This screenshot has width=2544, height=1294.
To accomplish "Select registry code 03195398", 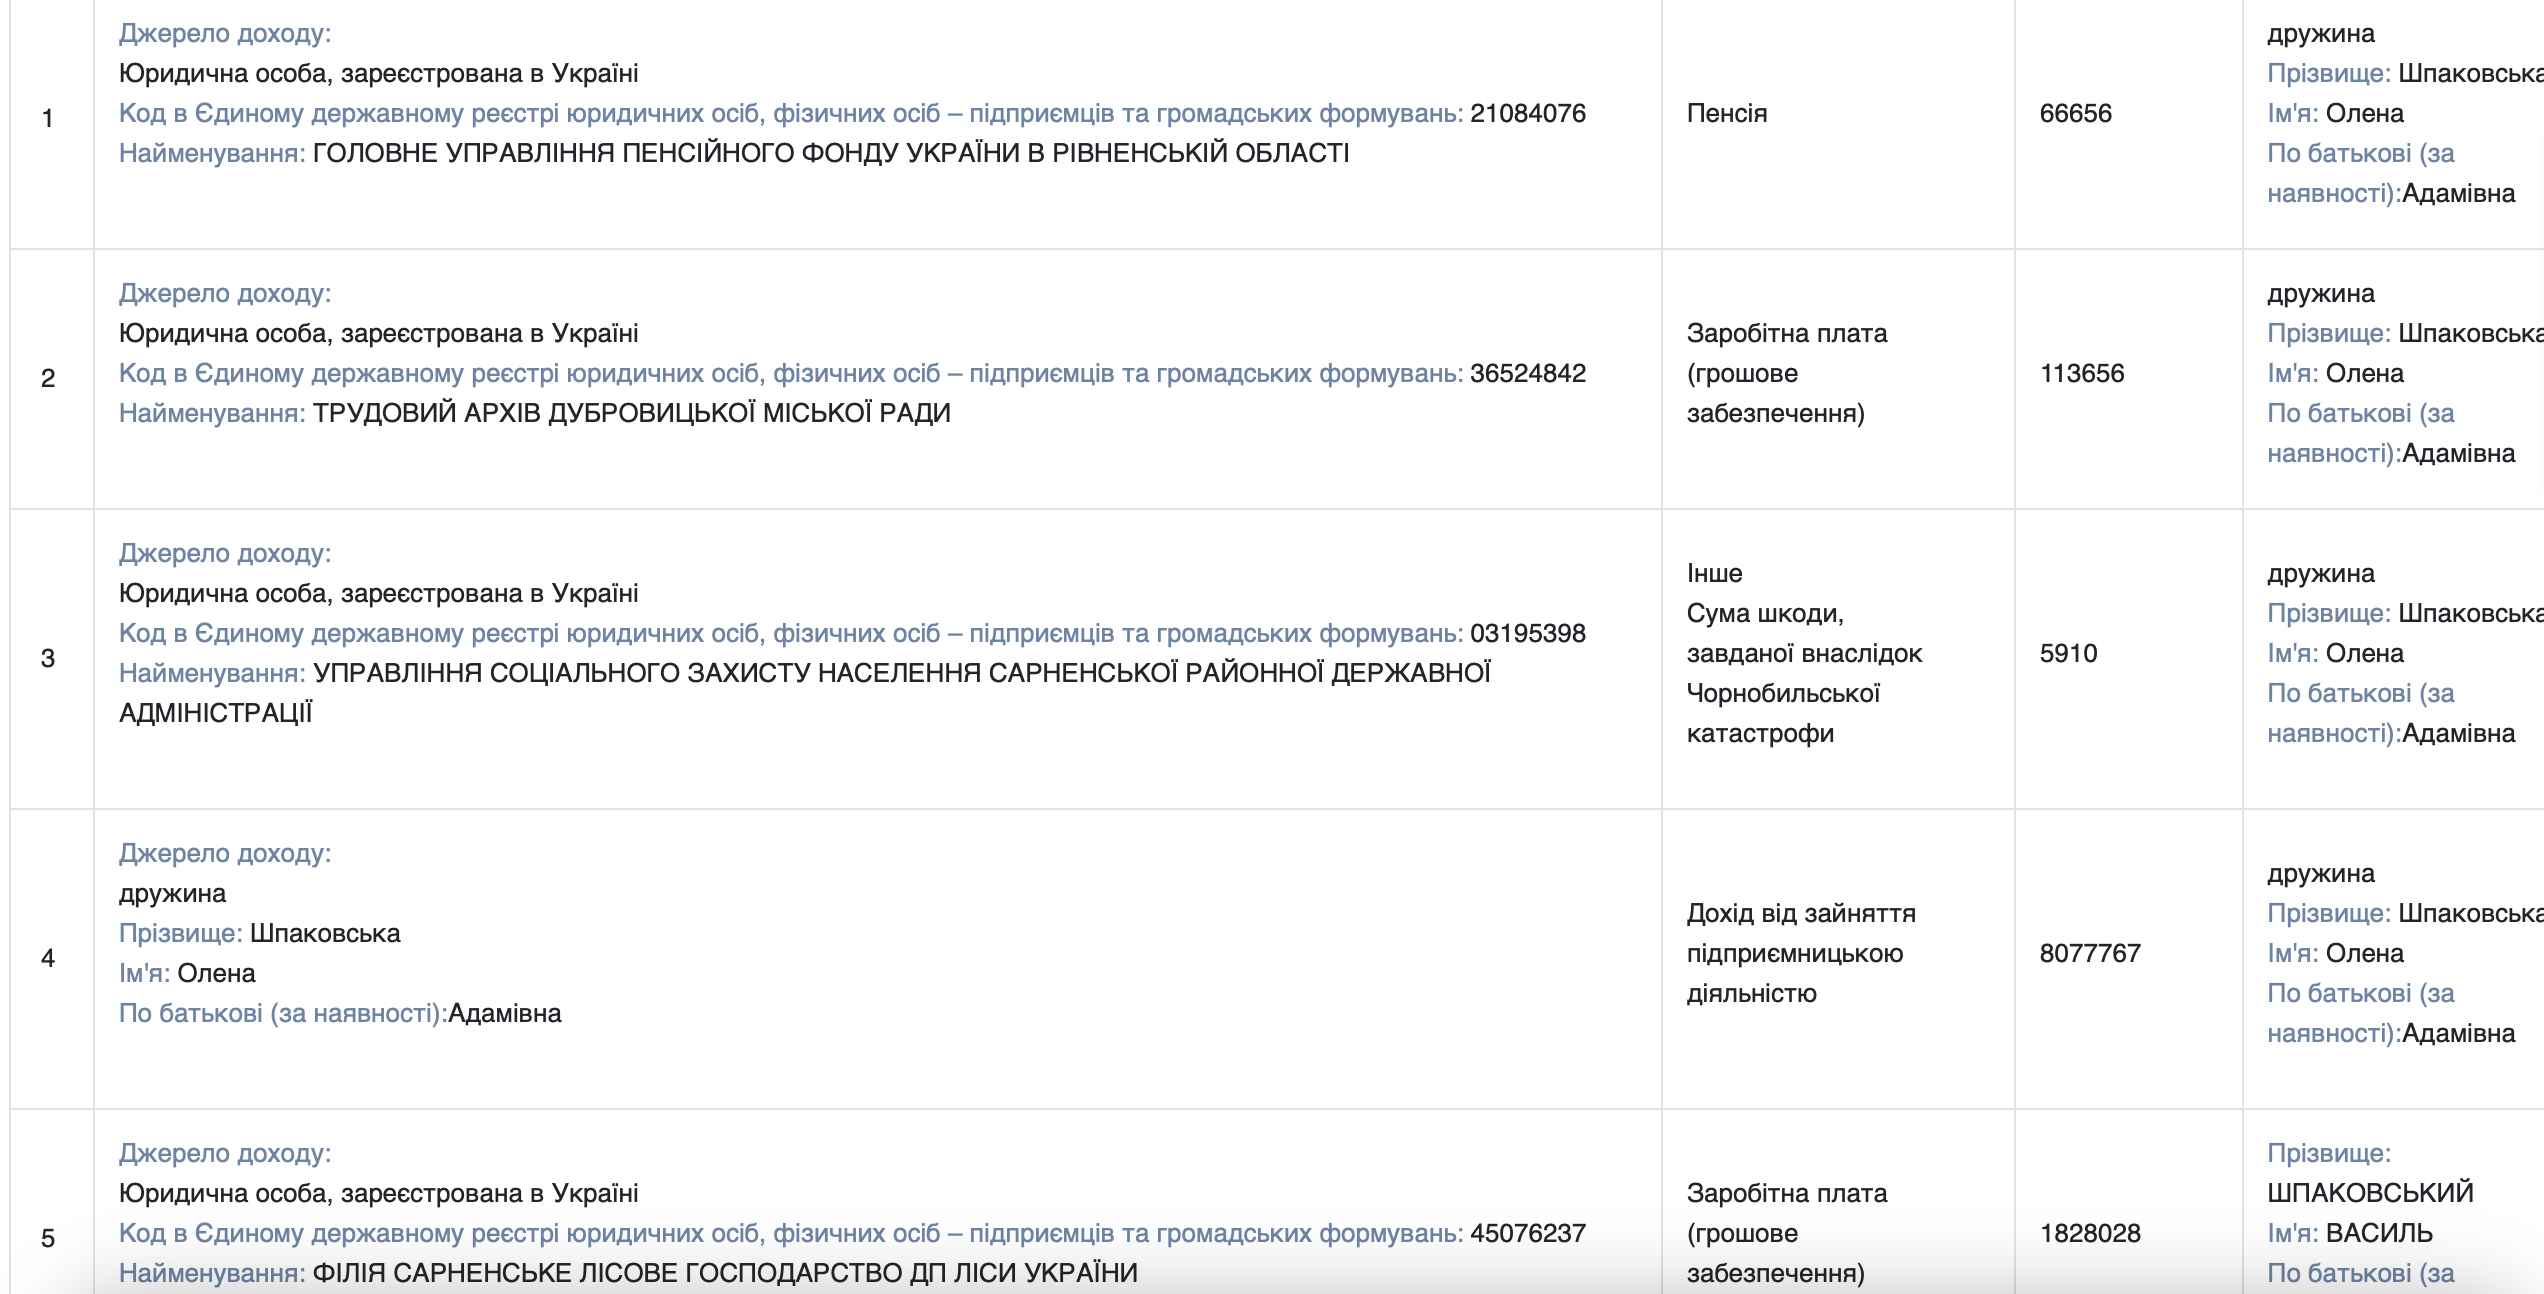I will tap(1527, 634).
